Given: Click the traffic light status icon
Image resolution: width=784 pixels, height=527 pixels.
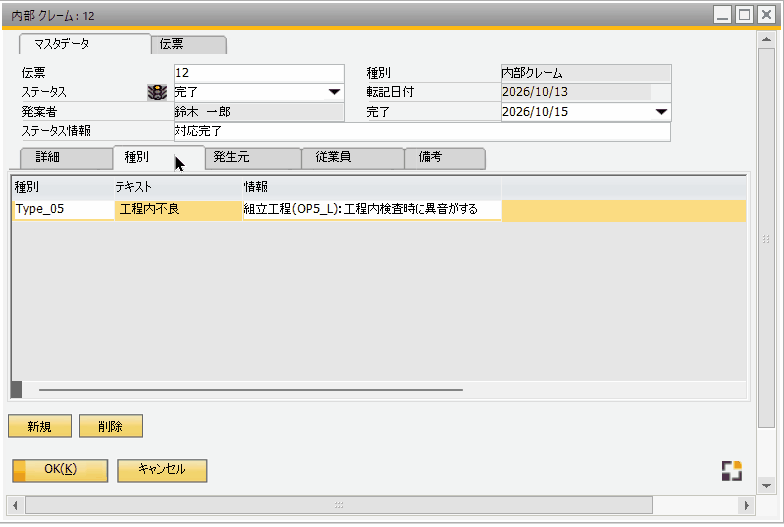Looking at the screenshot, I should tap(157, 92).
